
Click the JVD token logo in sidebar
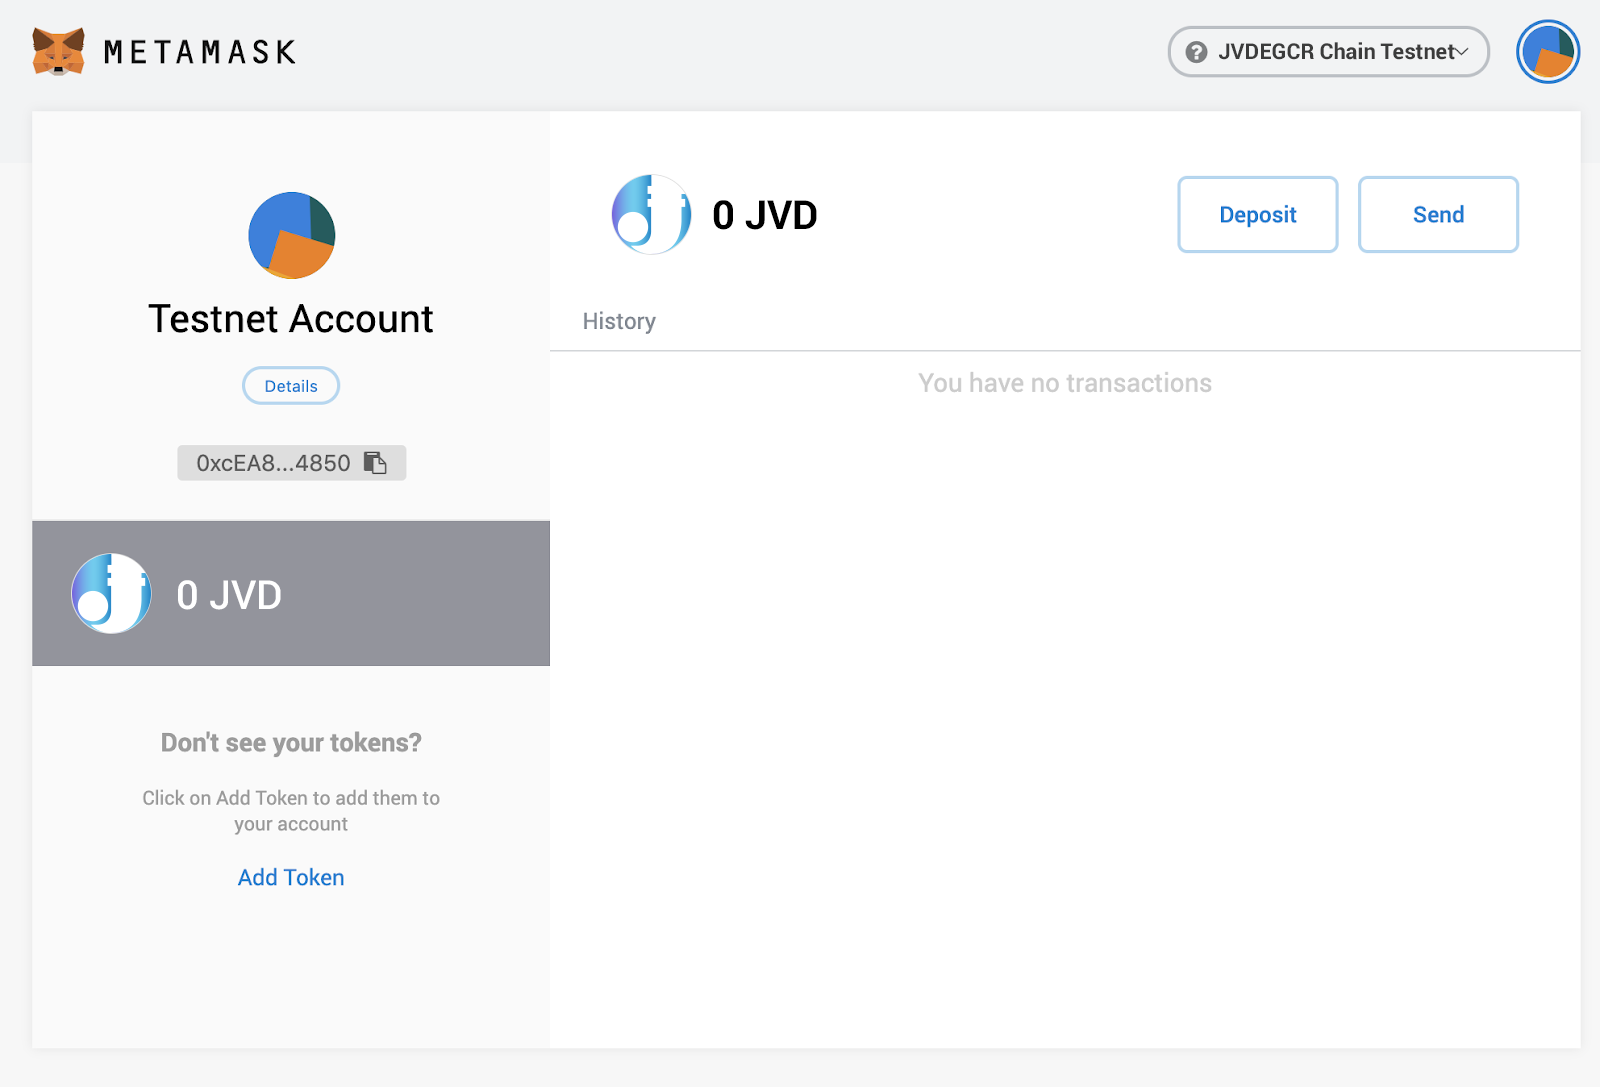point(111,594)
